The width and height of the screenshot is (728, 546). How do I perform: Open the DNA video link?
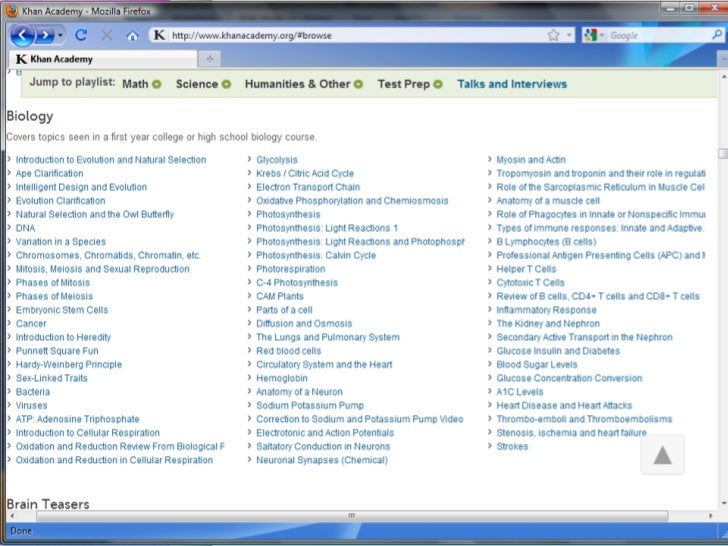26,228
